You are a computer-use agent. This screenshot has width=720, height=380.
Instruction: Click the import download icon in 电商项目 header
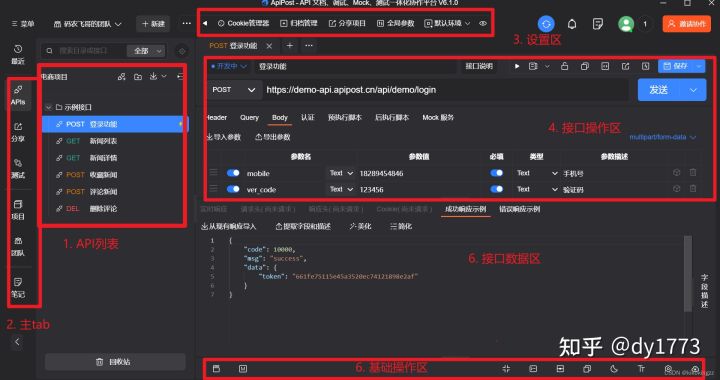pos(153,77)
